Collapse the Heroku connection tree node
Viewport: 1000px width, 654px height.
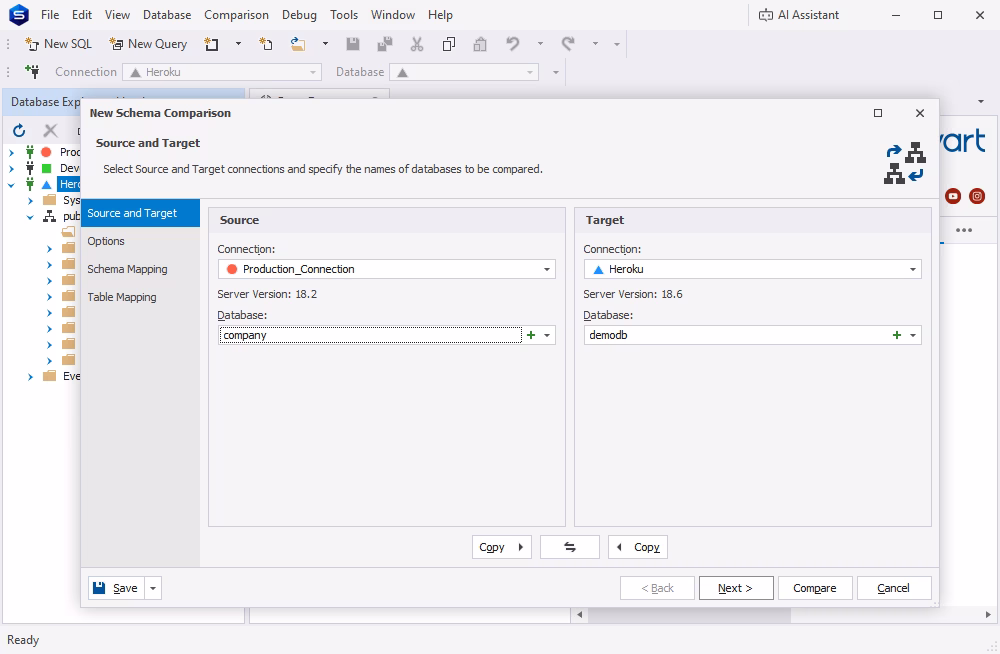[x=11, y=184]
